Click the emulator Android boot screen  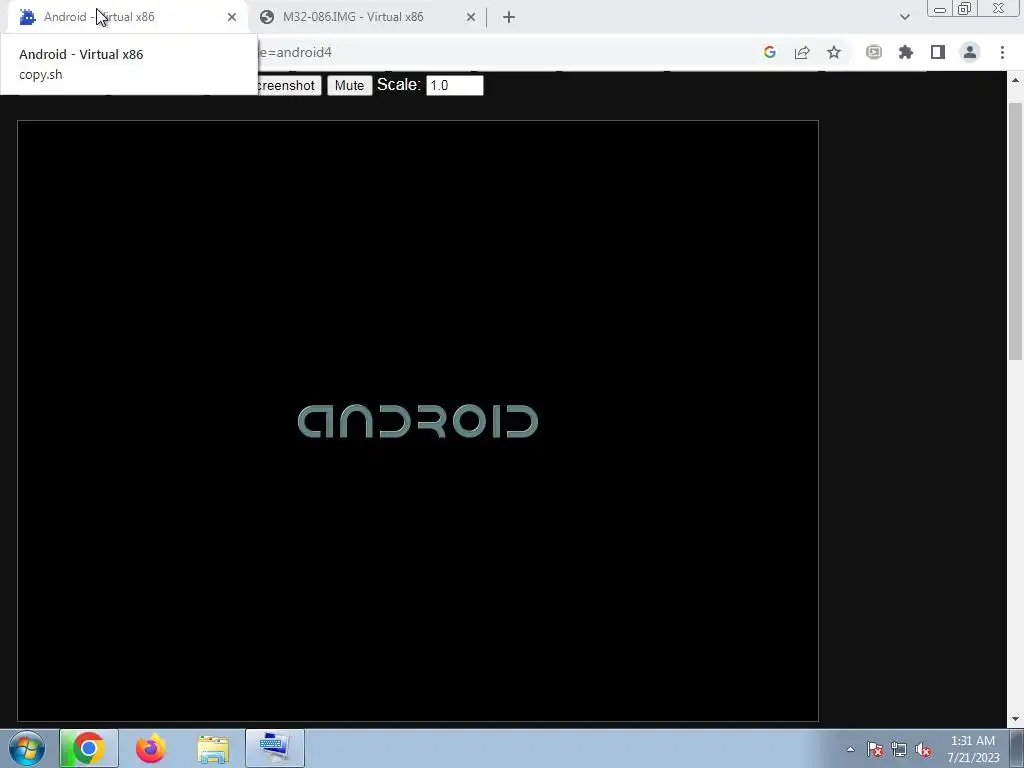click(418, 421)
